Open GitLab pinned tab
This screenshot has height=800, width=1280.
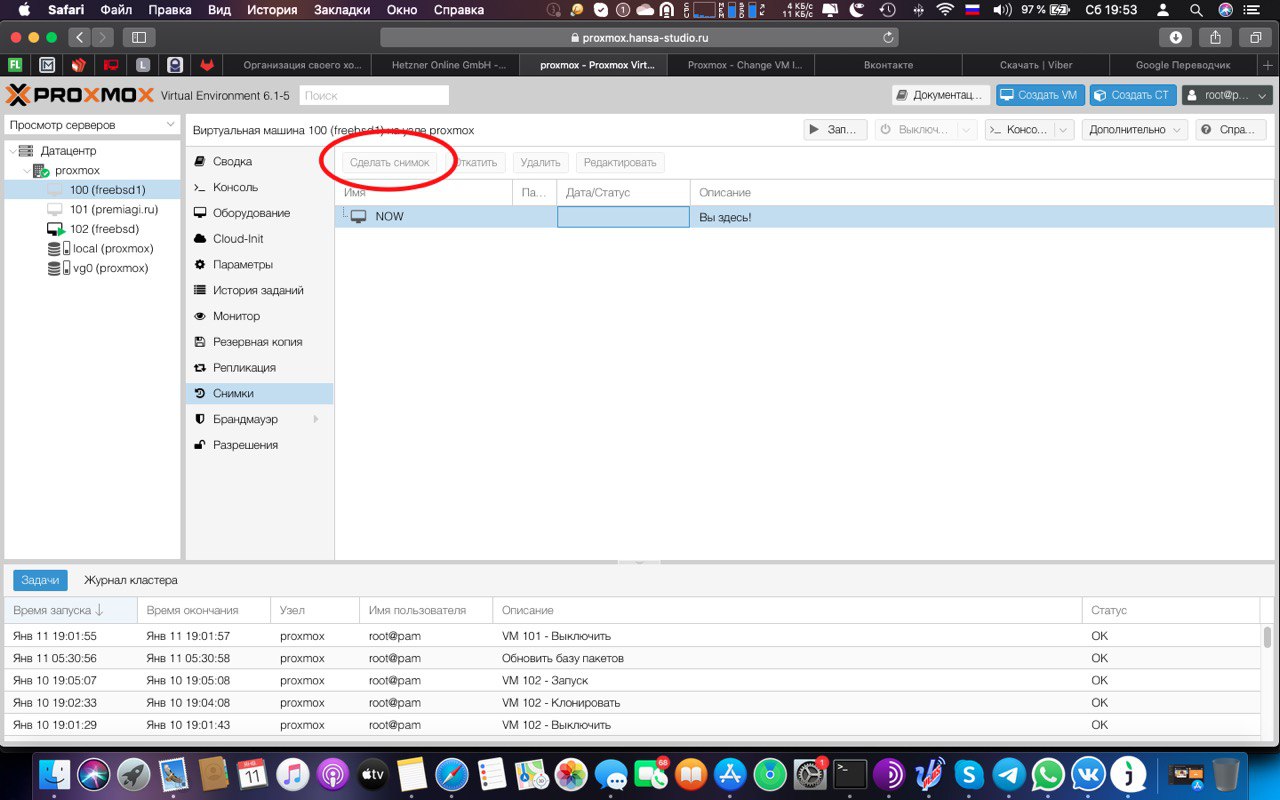click(x=206, y=65)
